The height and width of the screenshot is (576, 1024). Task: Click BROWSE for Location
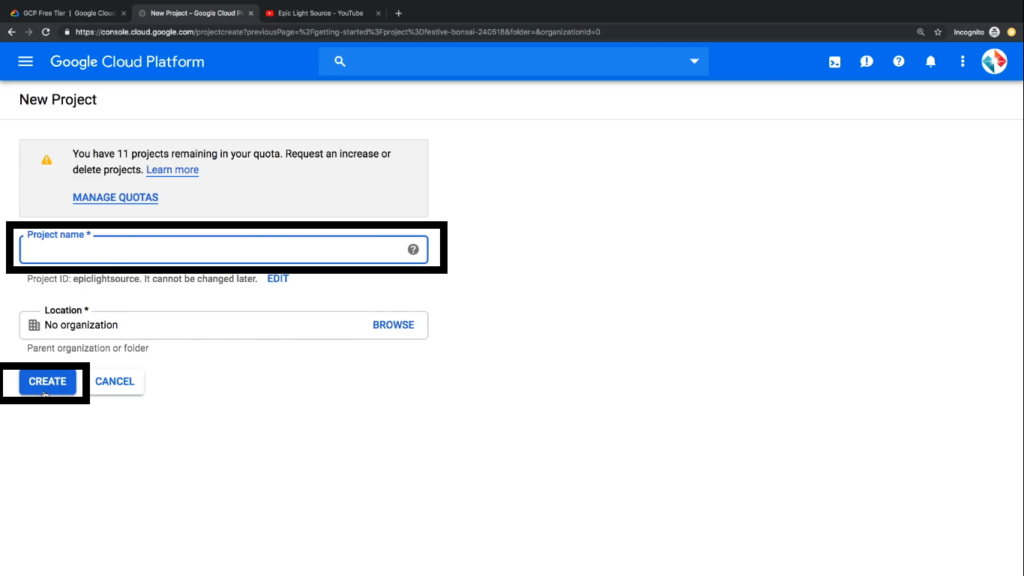tap(393, 325)
